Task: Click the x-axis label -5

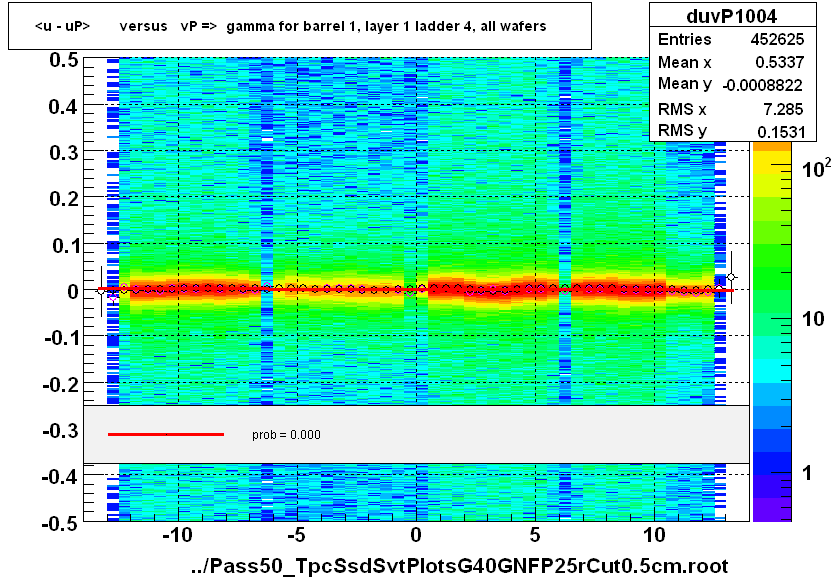Action: click(296, 535)
